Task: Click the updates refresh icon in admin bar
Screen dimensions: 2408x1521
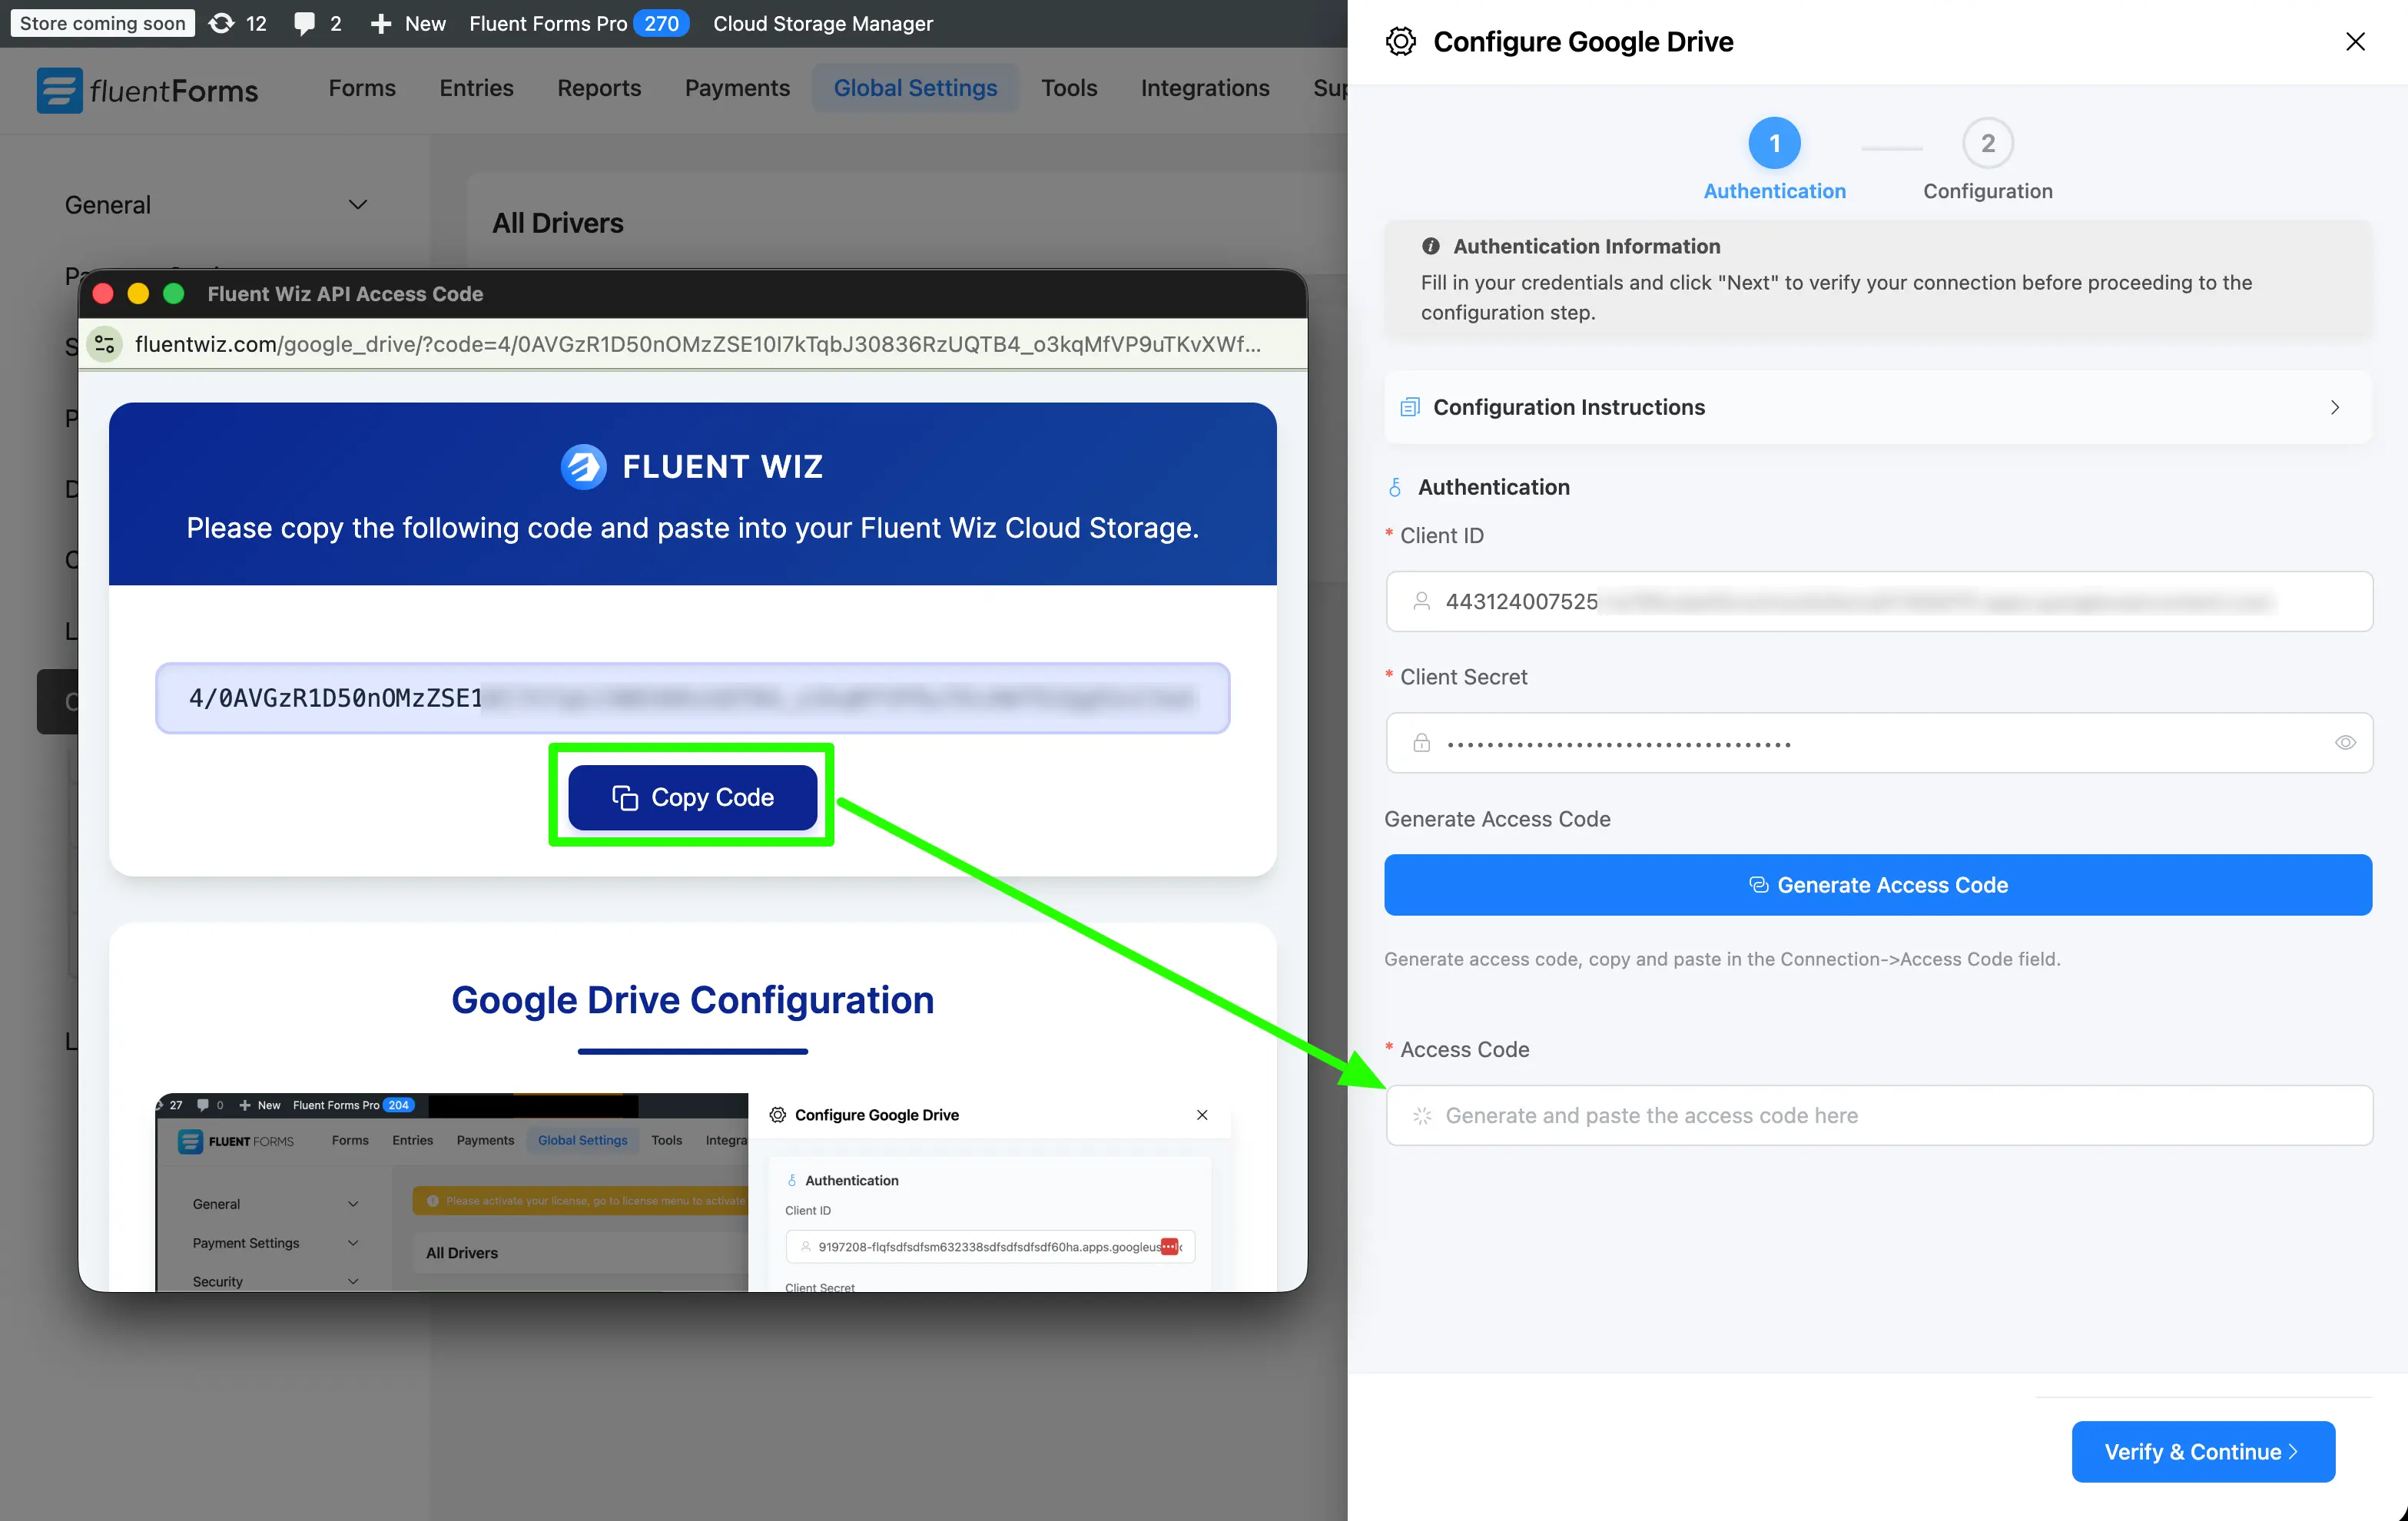Action: pyautogui.click(x=222, y=23)
